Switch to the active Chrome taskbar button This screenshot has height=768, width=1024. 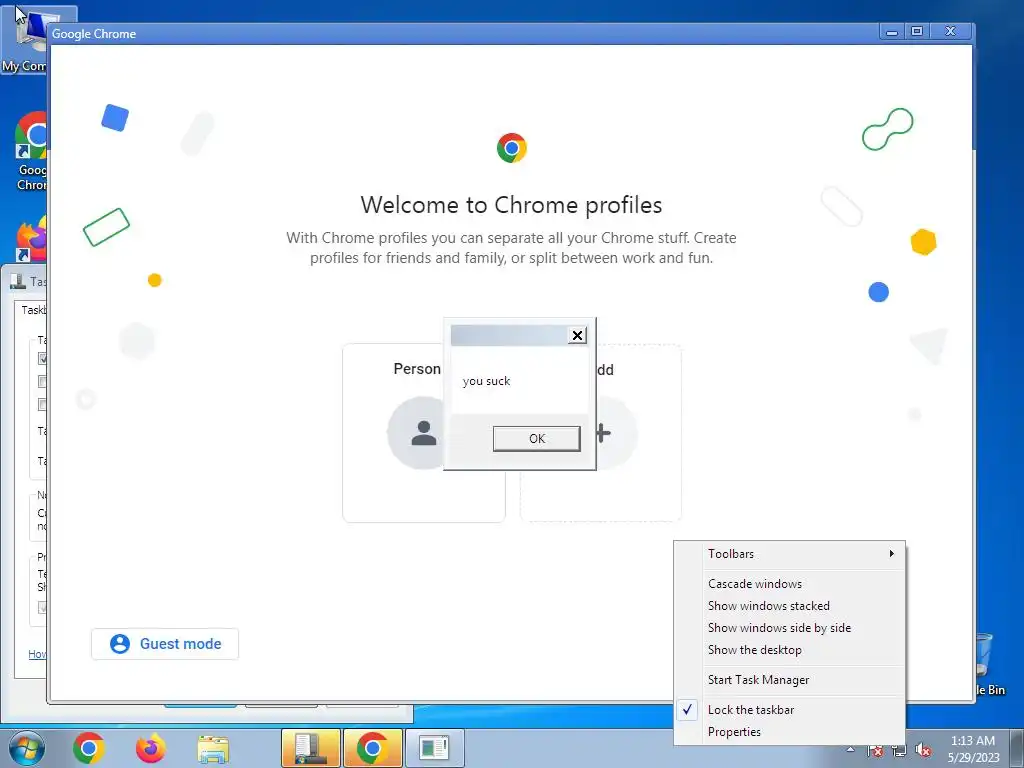(x=372, y=748)
